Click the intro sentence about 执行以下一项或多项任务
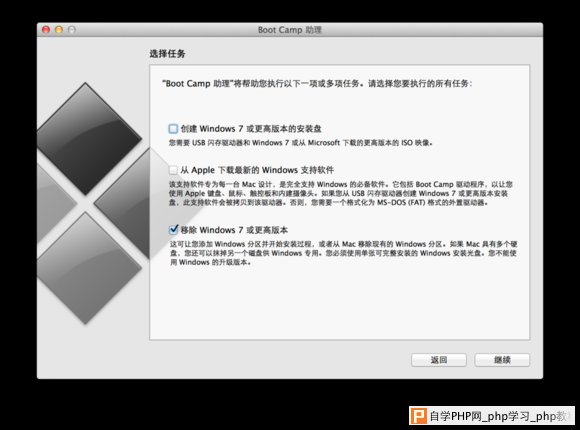 point(317,84)
